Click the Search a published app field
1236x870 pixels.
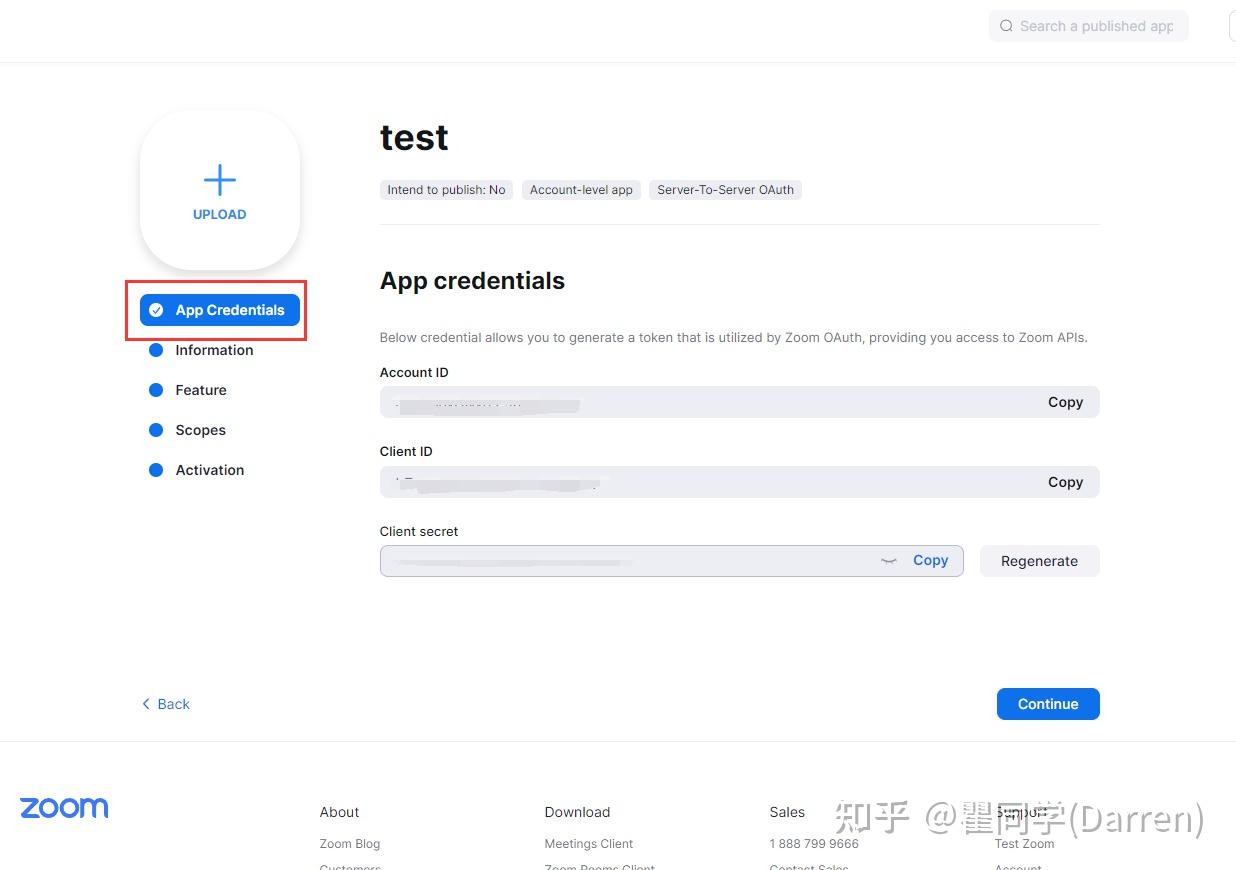pos(1089,26)
